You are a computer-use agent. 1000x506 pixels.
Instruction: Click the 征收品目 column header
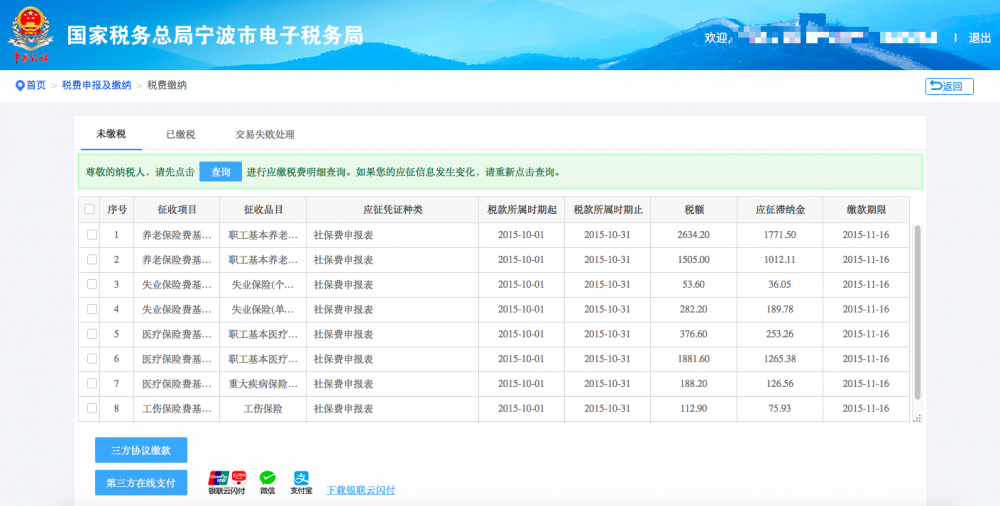click(263, 209)
